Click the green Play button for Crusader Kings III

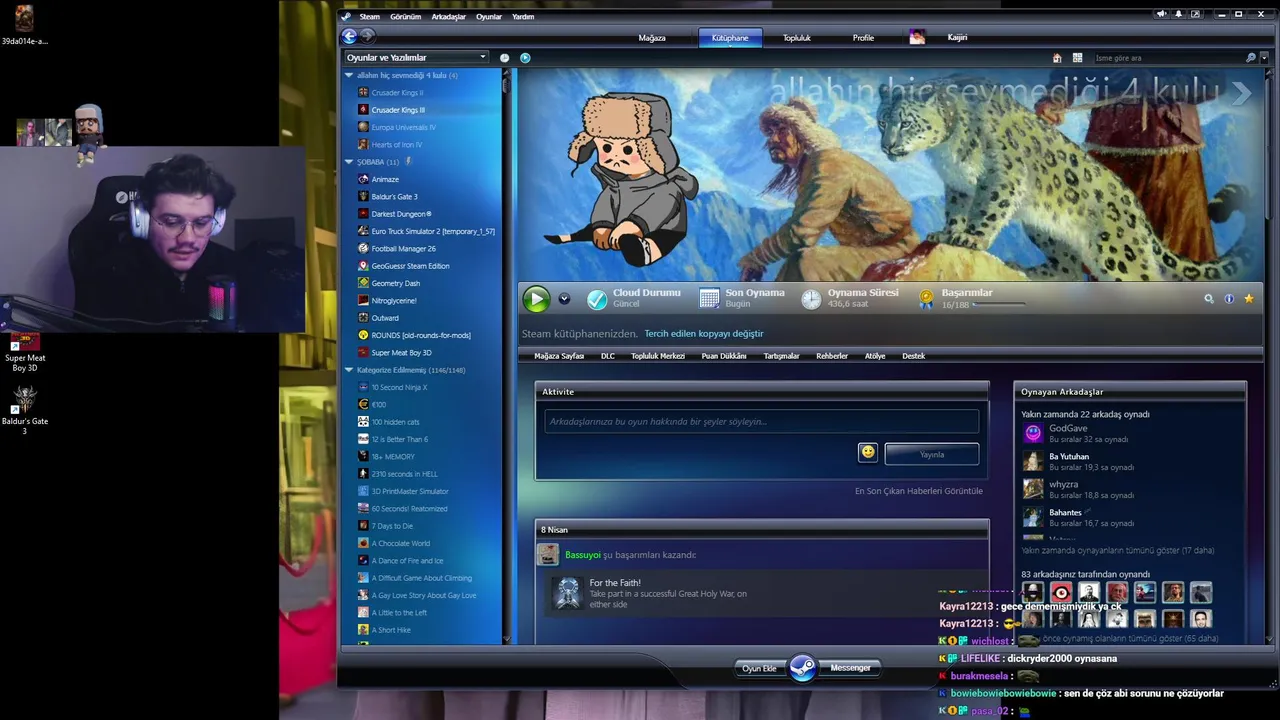(x=536, y=298)
